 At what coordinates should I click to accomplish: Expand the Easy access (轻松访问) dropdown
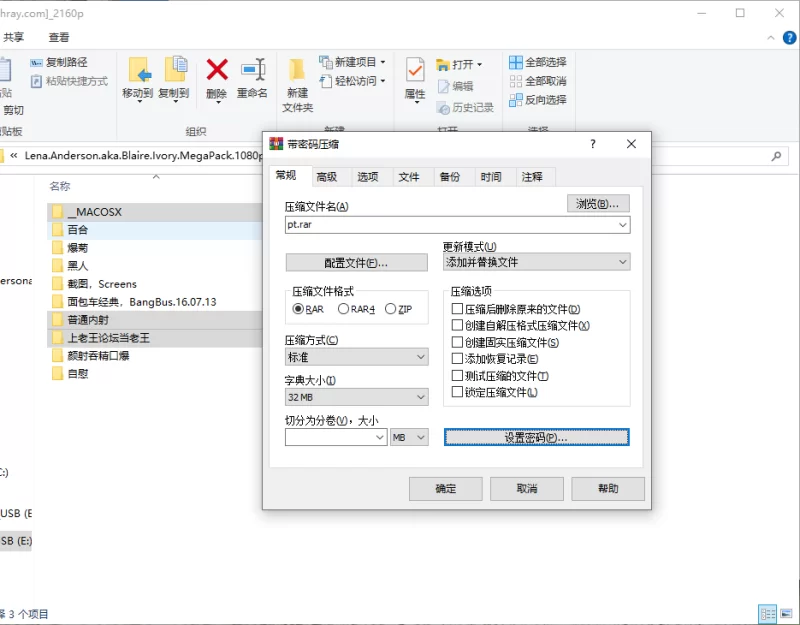[x=383, y=81]
